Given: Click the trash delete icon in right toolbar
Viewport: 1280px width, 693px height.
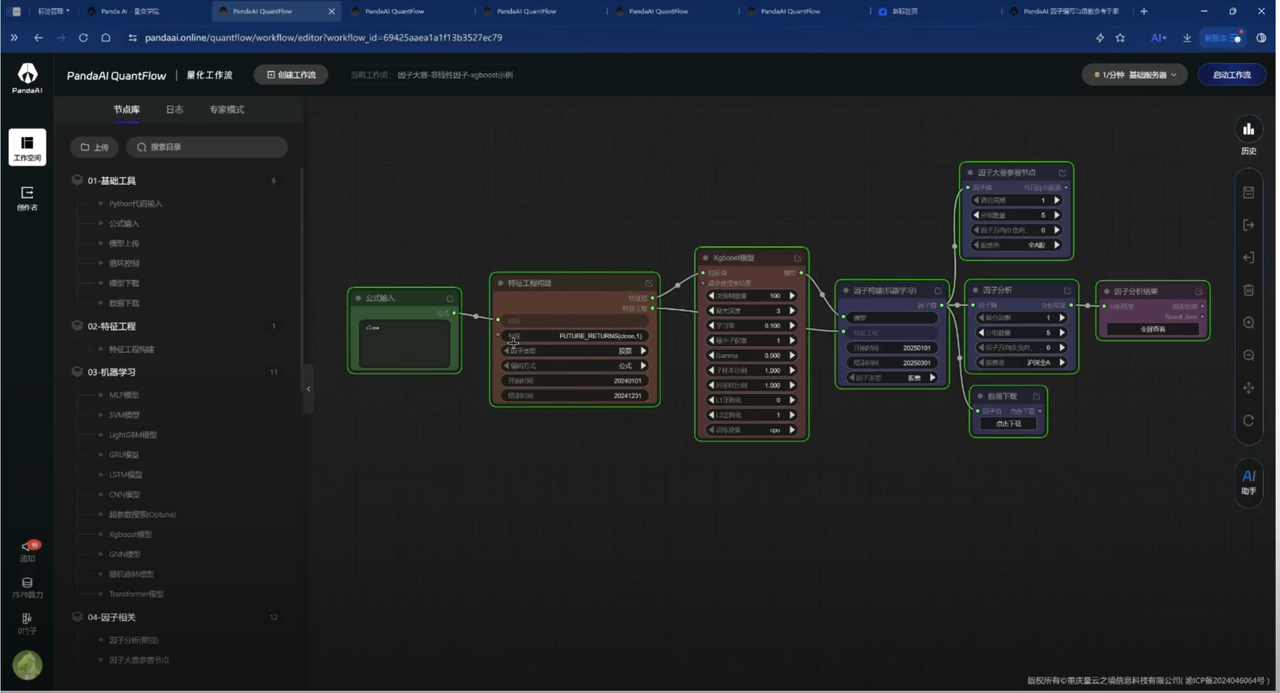Looking at the screenshot, I should pyautogui.click(x=1248, y=290).
